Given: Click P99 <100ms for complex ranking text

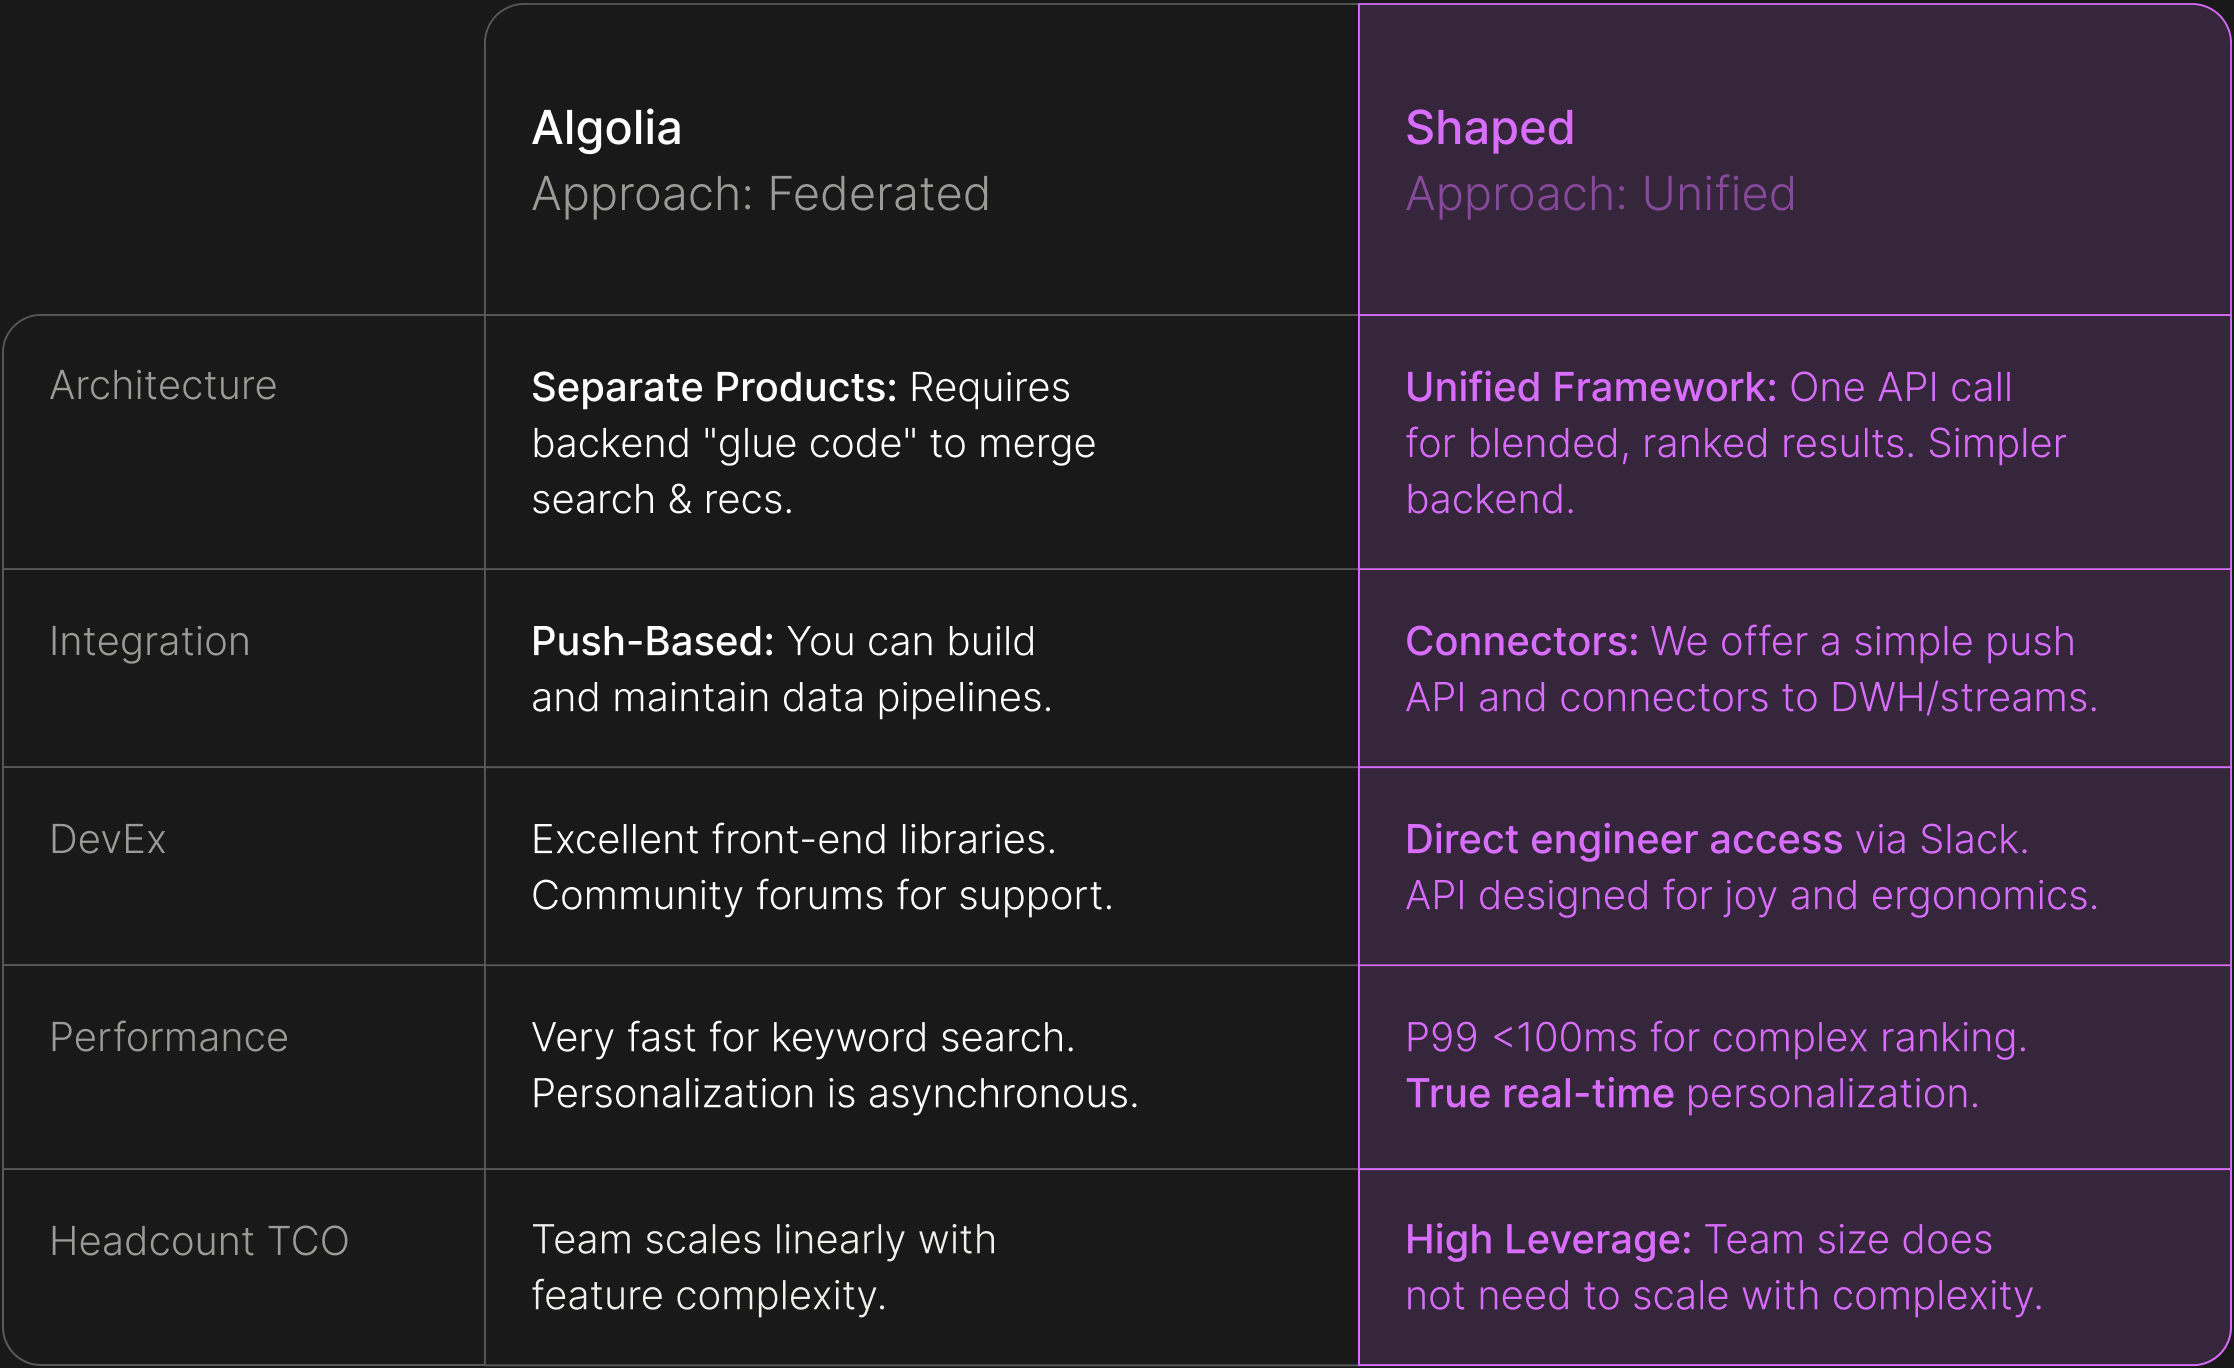Looking at the screenshot, I should [1716, 1038].
